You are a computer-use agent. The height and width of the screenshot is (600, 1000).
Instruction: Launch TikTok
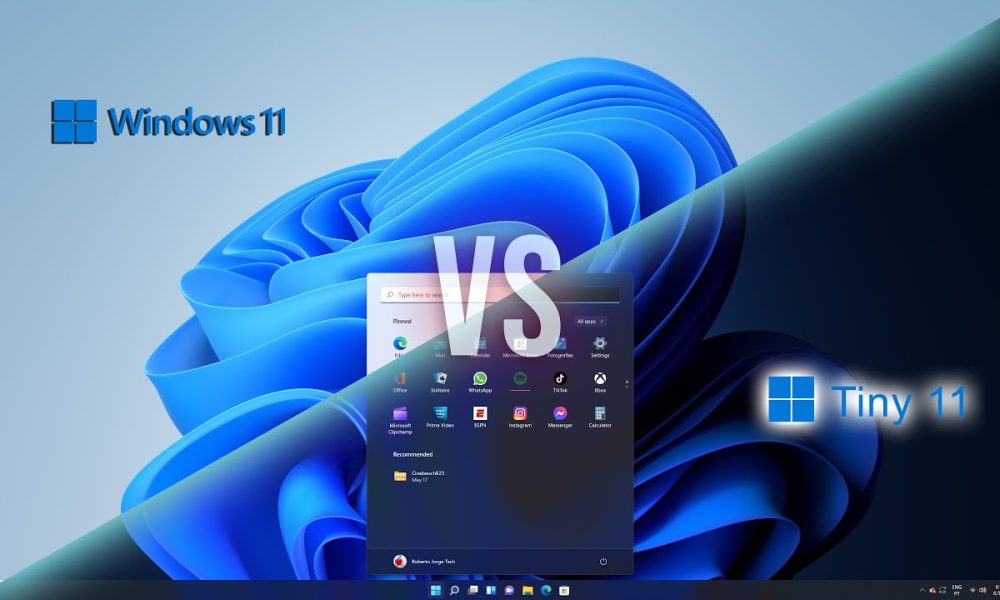tap(560, 378)
